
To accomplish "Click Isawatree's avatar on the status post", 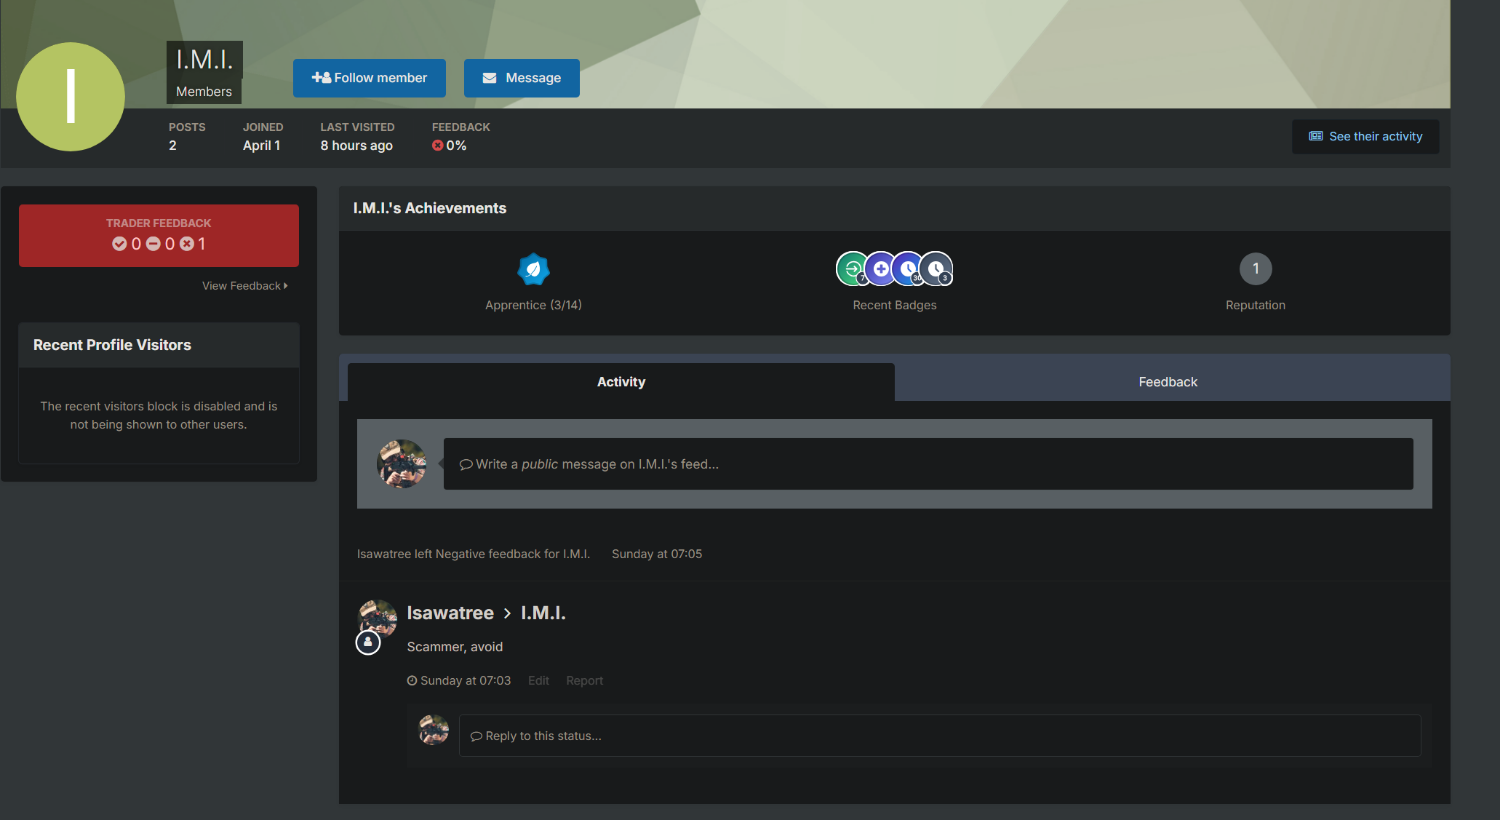I will click(378, 617).
